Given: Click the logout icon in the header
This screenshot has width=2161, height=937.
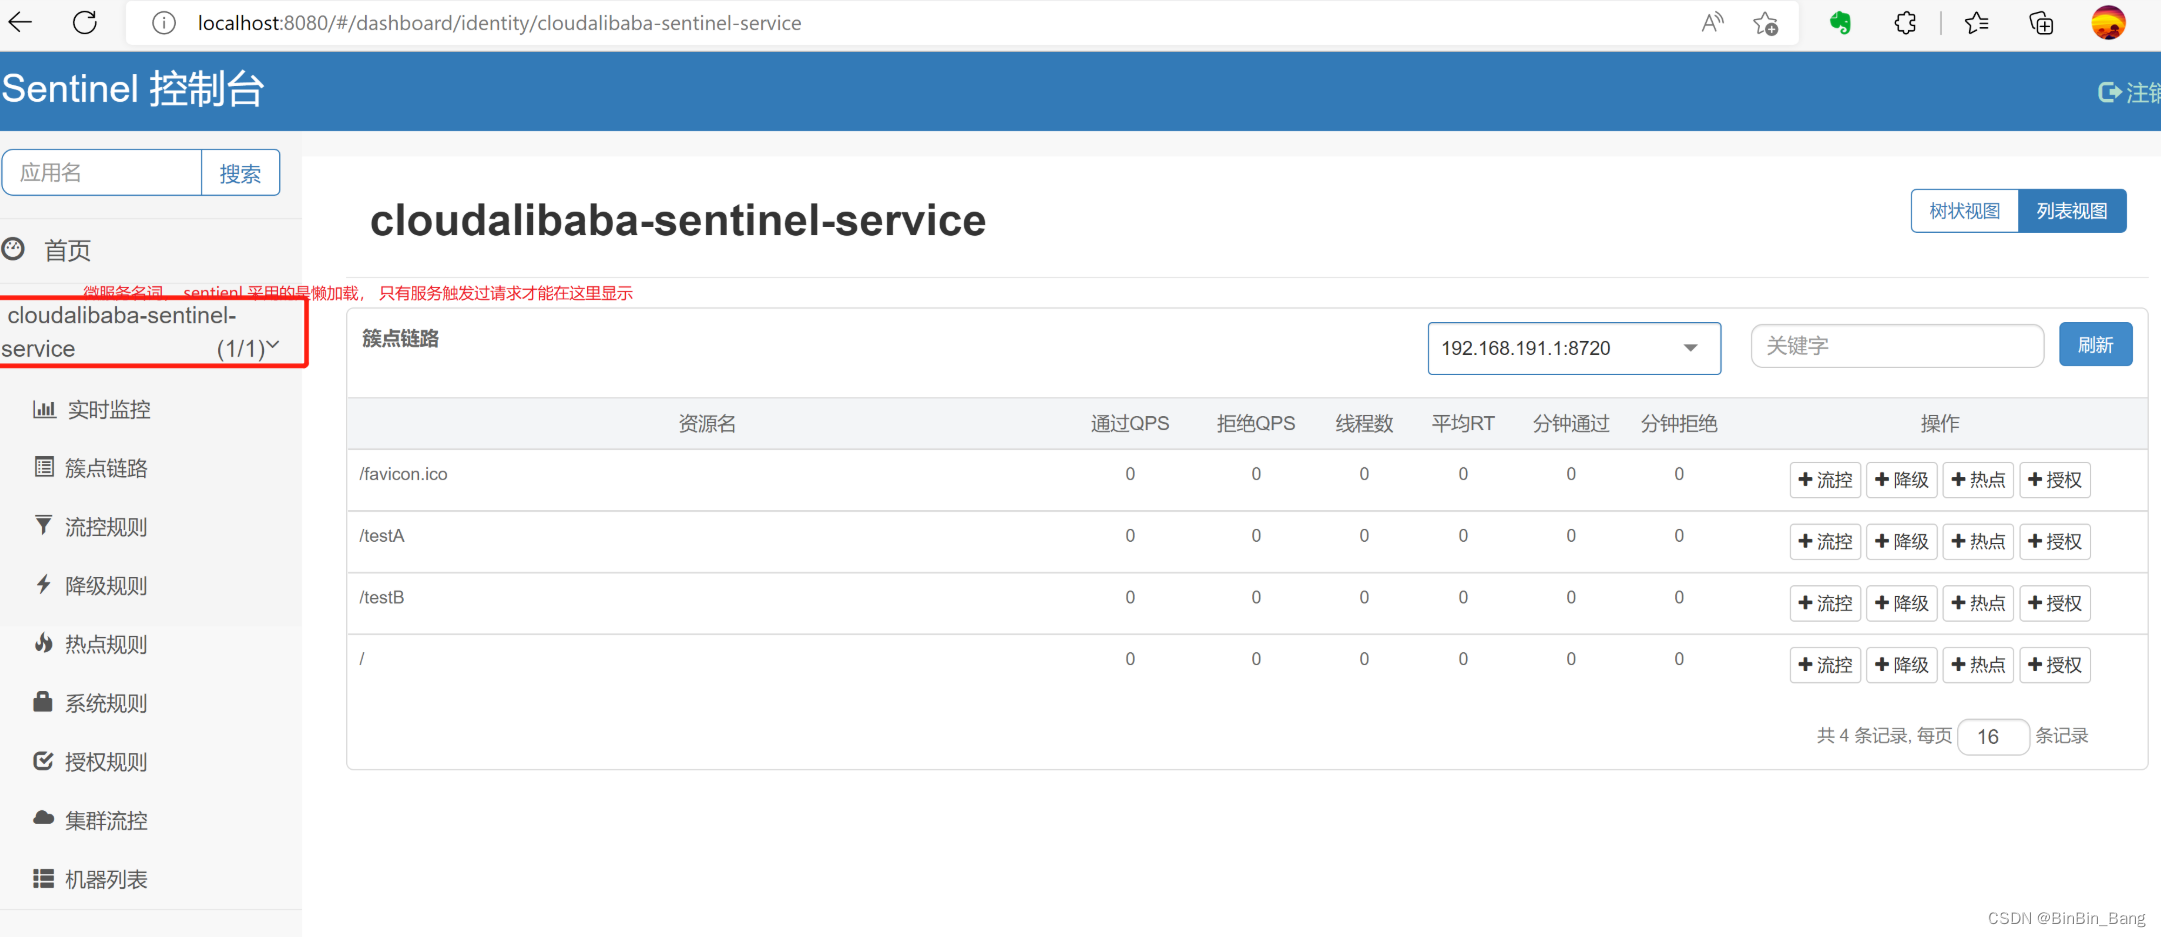Looking at the screenshot, I should click(2110, 92).
